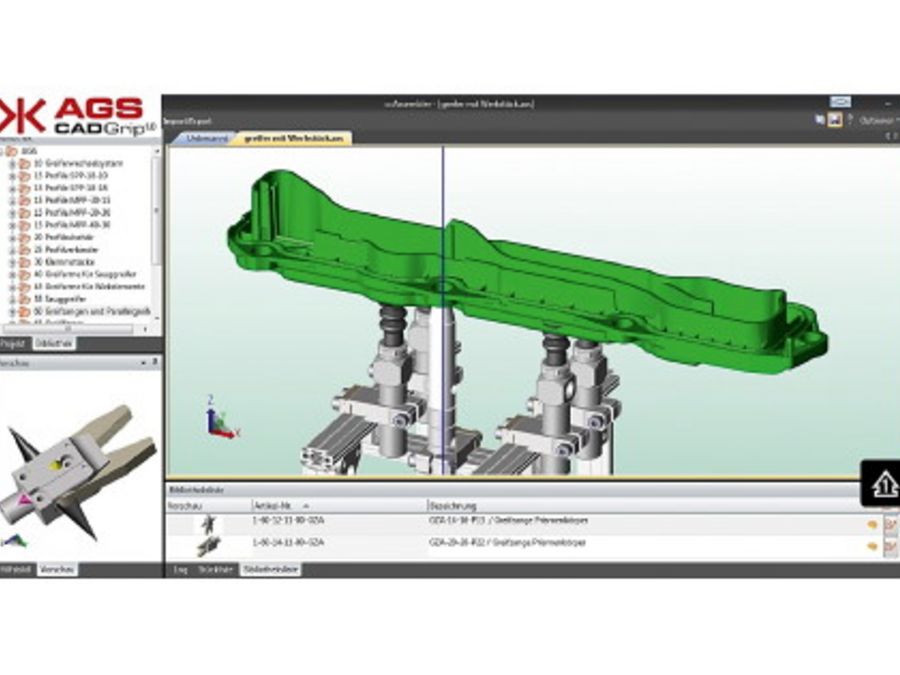Open the Vorschau panel dropdown arrow
This screenshot has width=900, height=675.
coord(143,363)
